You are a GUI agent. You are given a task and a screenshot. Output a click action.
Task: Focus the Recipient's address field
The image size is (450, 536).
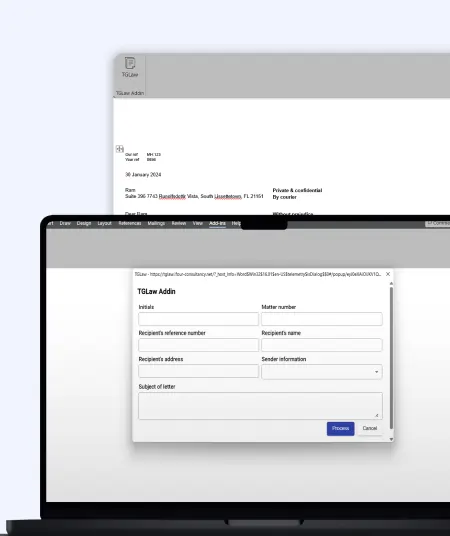click(x=198, y=371)
